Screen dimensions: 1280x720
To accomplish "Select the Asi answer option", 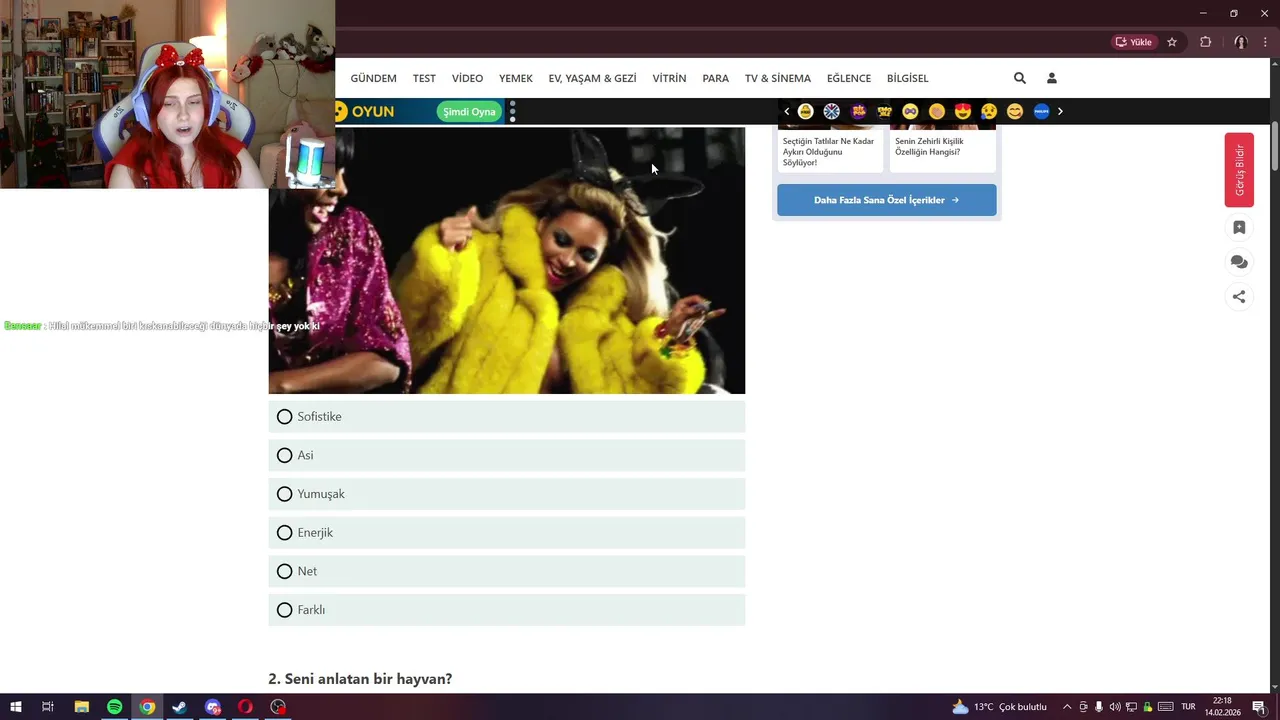I will click(506, 455).
